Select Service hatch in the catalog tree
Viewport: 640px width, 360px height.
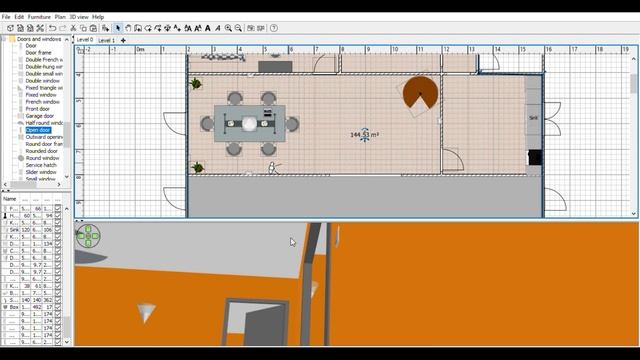tap(41, 165)
